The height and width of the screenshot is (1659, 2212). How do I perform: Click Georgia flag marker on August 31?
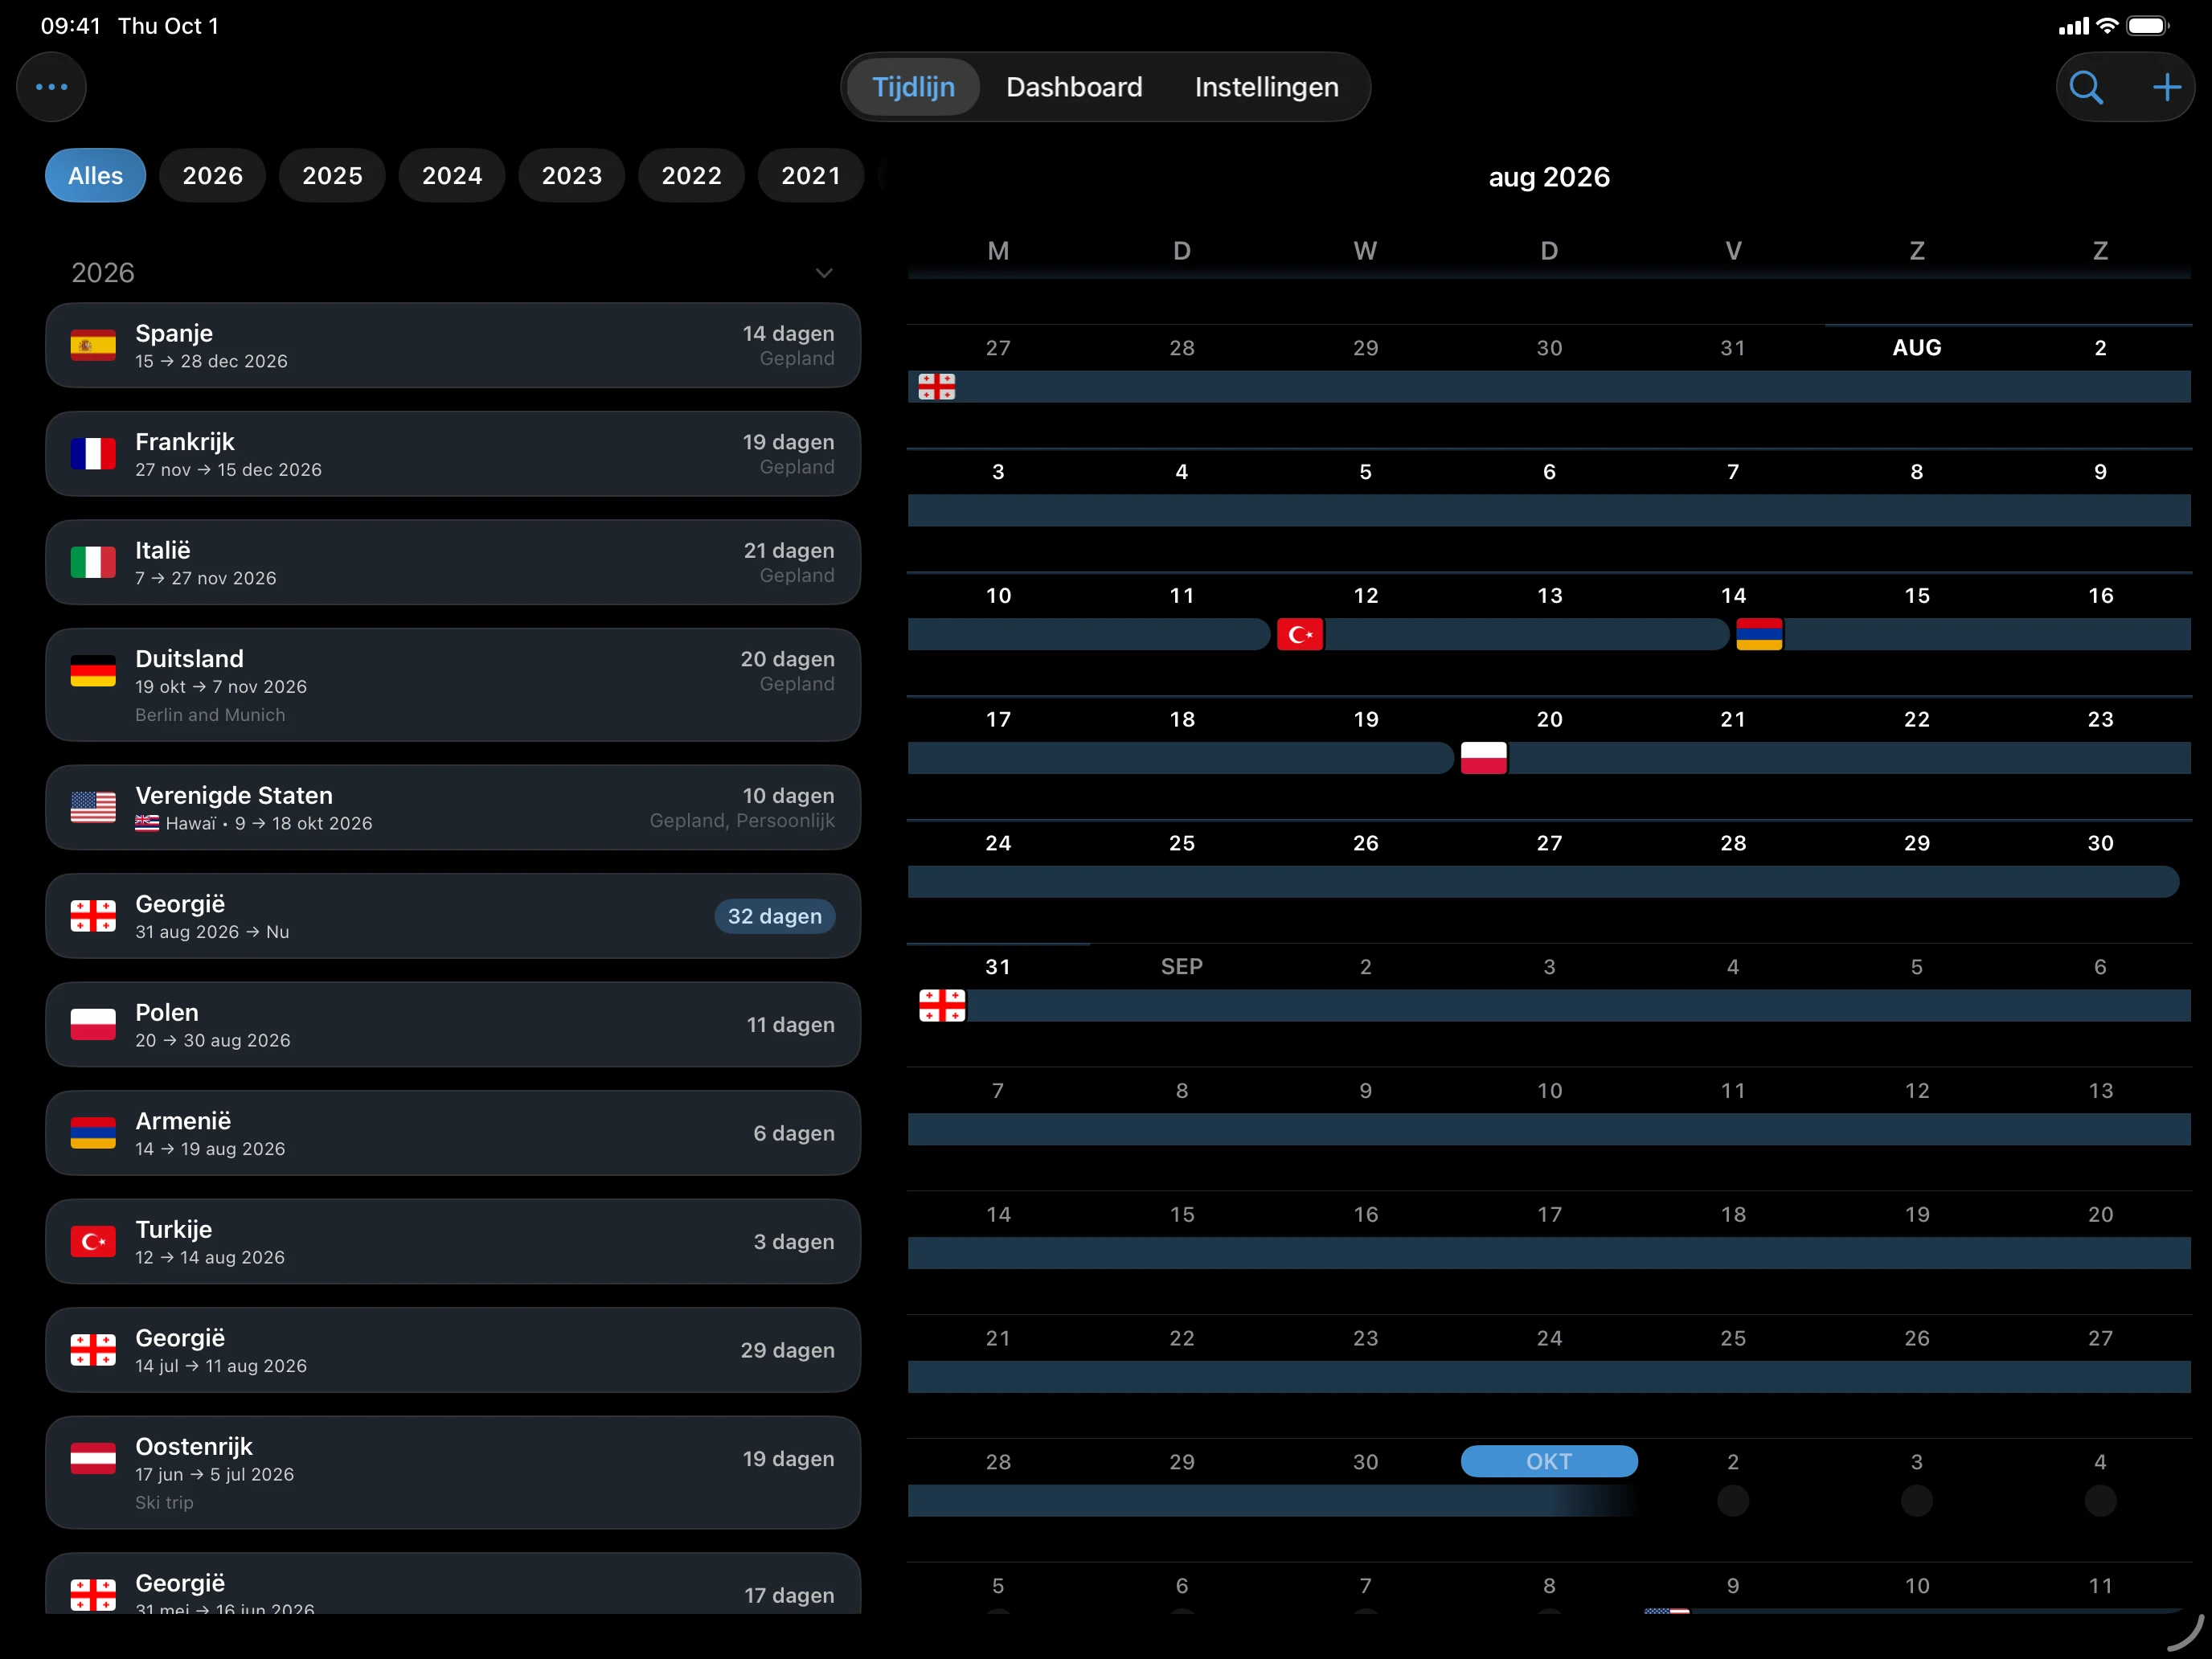pos(942,1005)
